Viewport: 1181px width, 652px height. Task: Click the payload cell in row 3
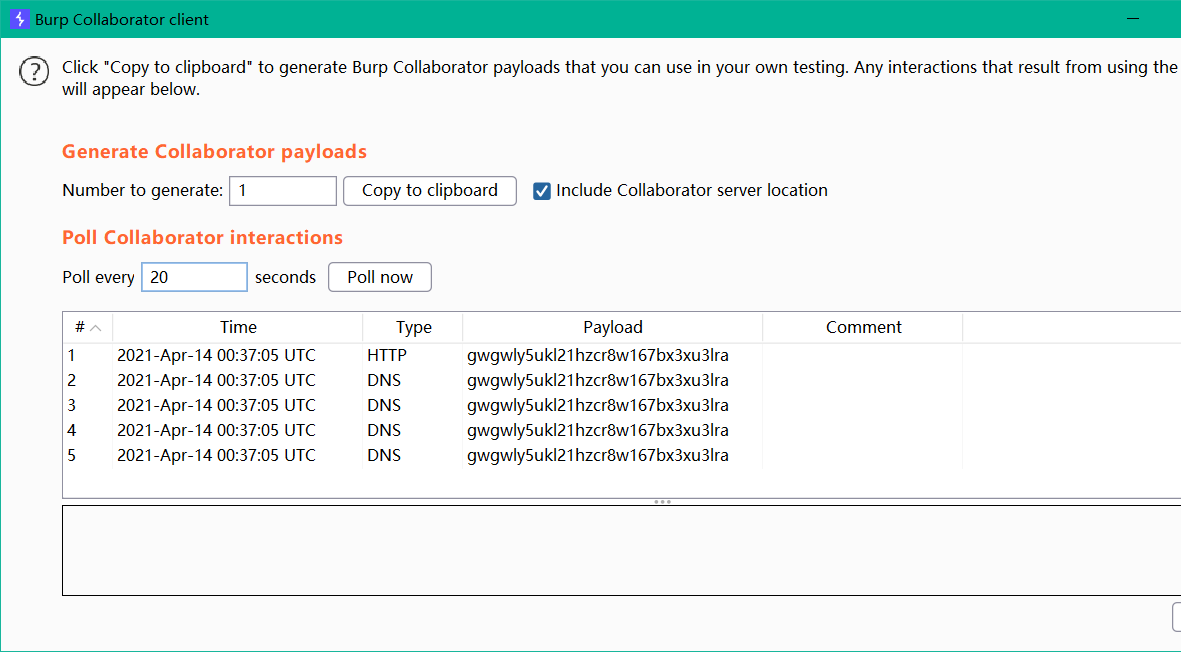tap(612, 405)
